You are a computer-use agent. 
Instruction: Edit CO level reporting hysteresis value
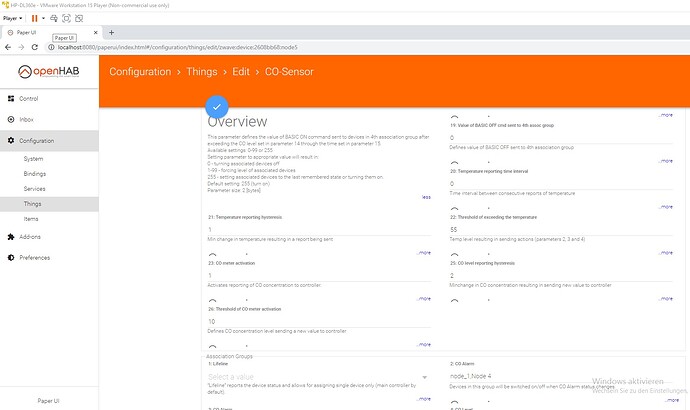coord(561,275)
